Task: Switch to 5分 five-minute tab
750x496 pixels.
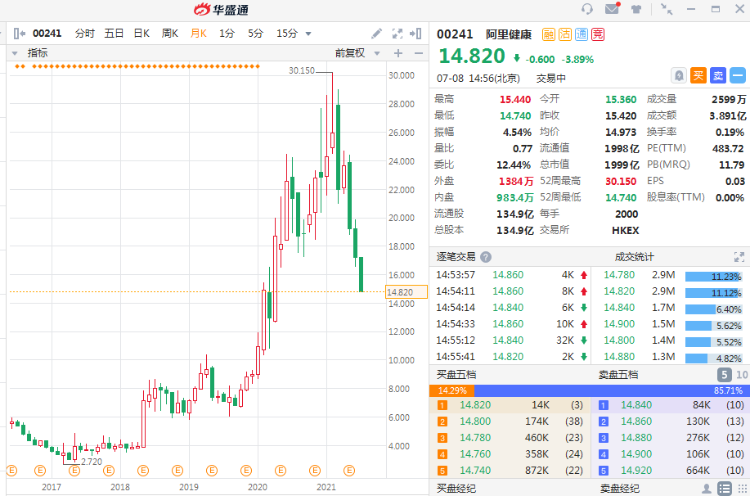Action: (255, 33)
